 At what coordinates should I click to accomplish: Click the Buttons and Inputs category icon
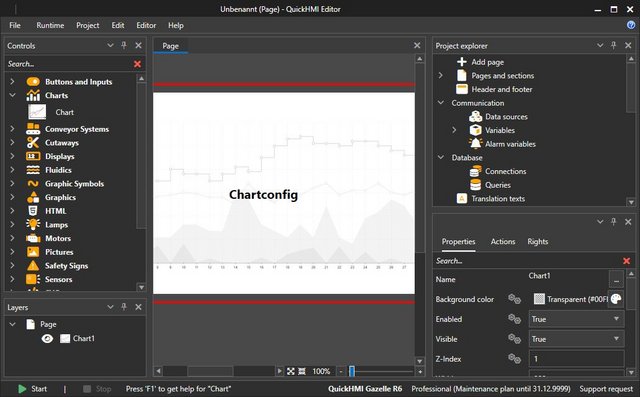(33, 82)
